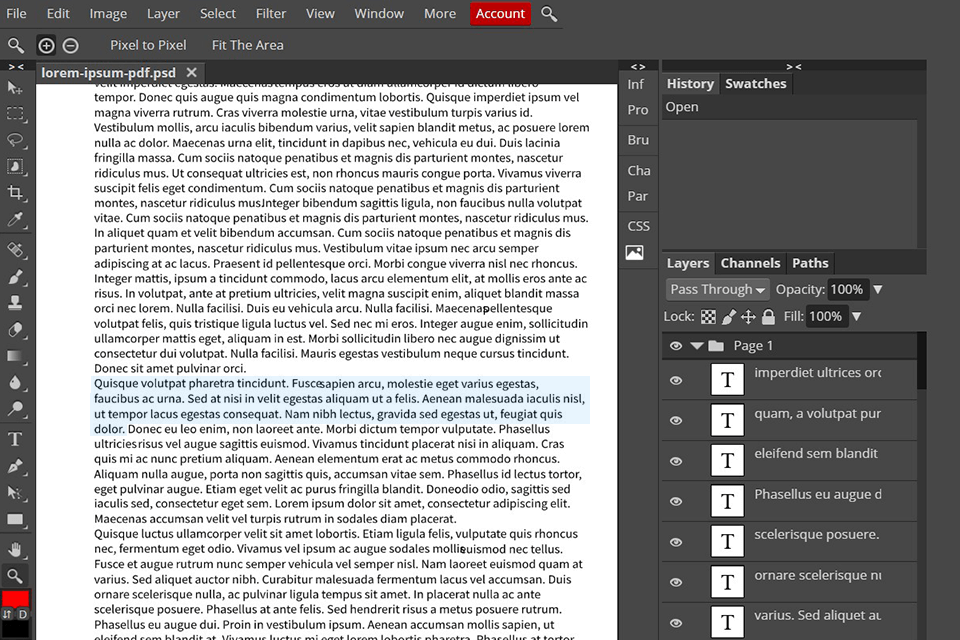960x640 pixels.
Task: Open the Image menu
Action: 107,13
